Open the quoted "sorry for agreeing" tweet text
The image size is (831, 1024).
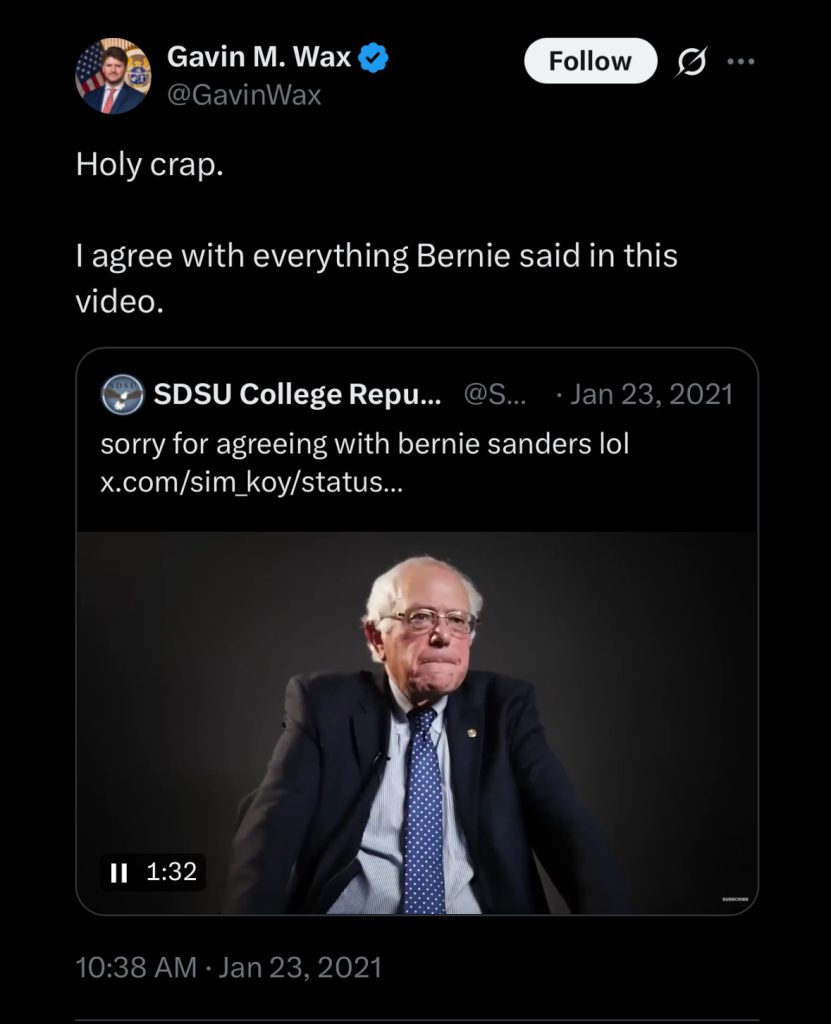[365, 444]
